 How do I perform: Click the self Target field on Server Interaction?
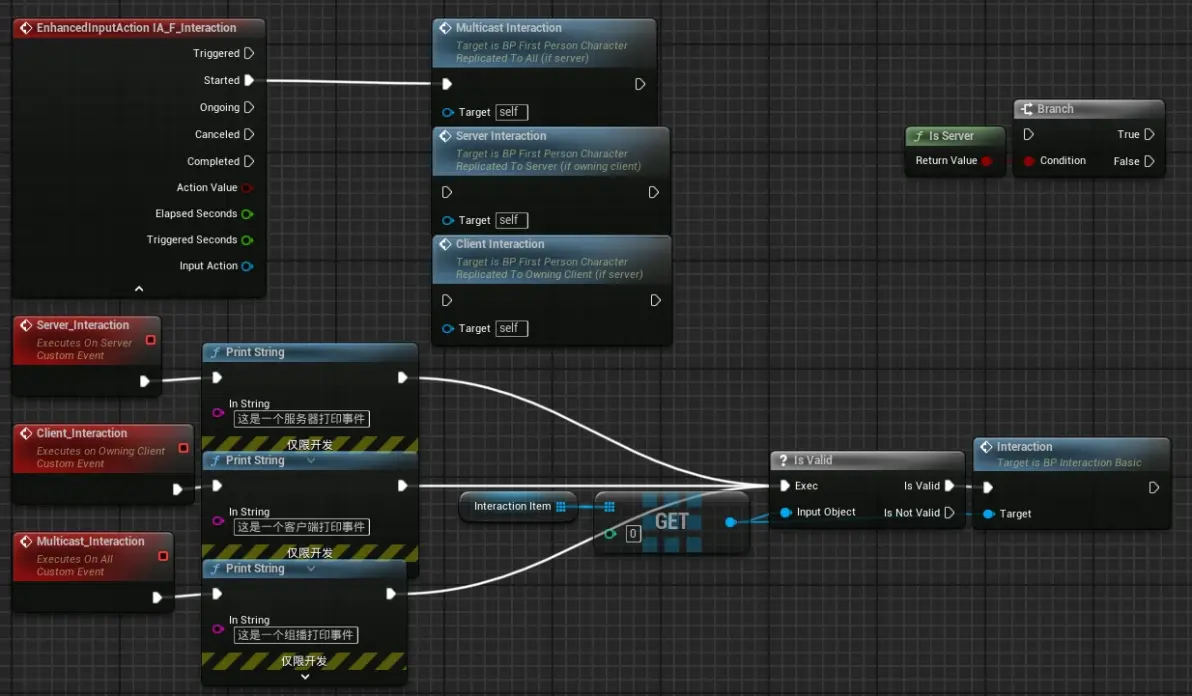[x=512, y=220]
